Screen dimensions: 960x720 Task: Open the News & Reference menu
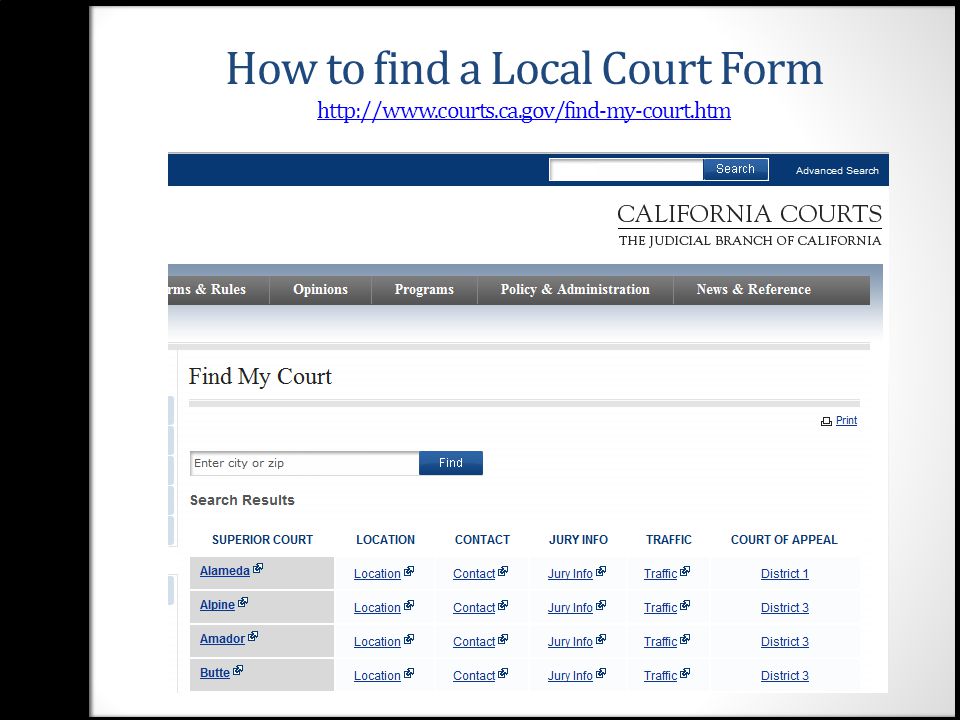pos(754,290)
